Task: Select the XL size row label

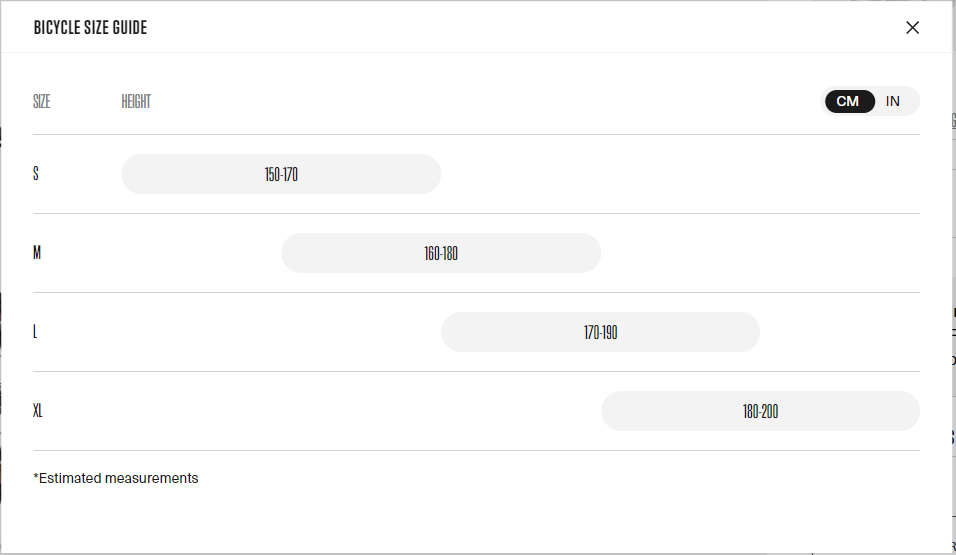Action: pyautogui.click(x=38, y=411)
